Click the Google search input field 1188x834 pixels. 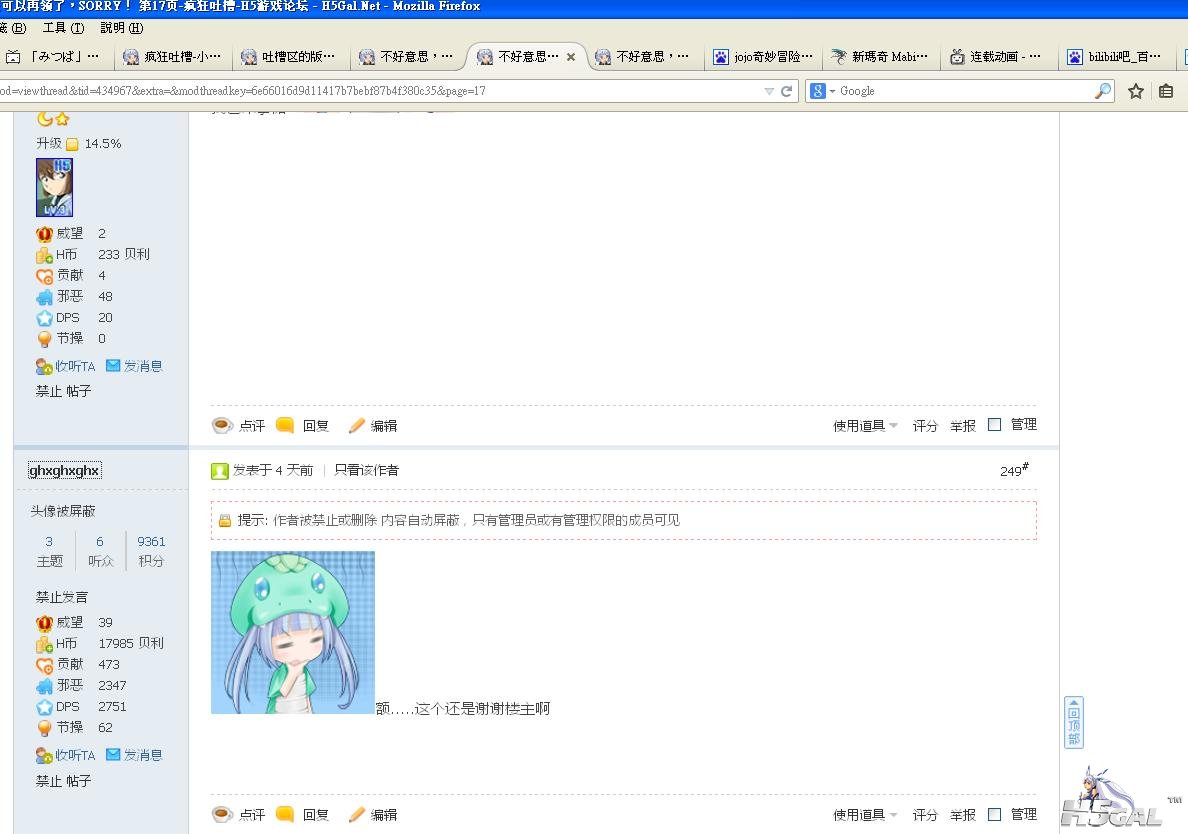(x=964, y=91)
